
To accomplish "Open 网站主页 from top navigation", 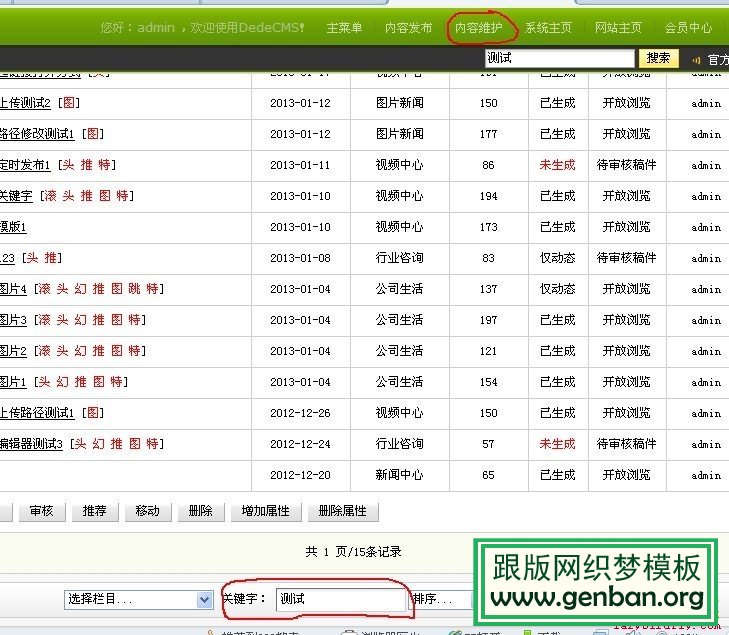I will point(618,28).
